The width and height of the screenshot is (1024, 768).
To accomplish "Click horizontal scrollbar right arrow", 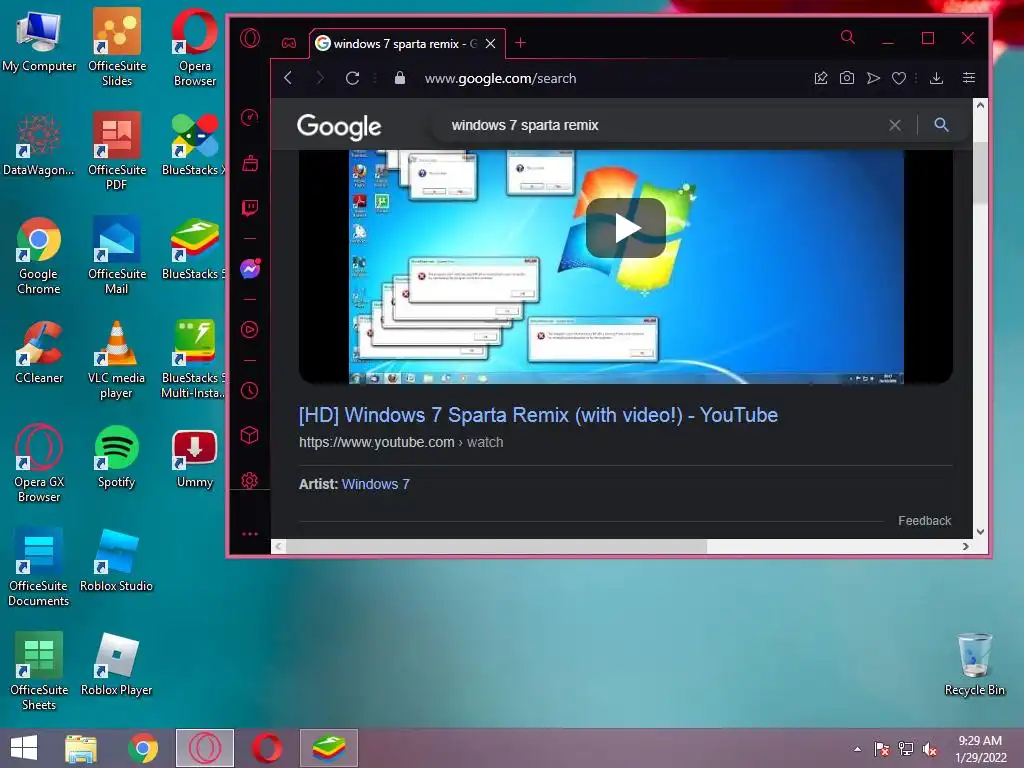I will click(965, 546).
